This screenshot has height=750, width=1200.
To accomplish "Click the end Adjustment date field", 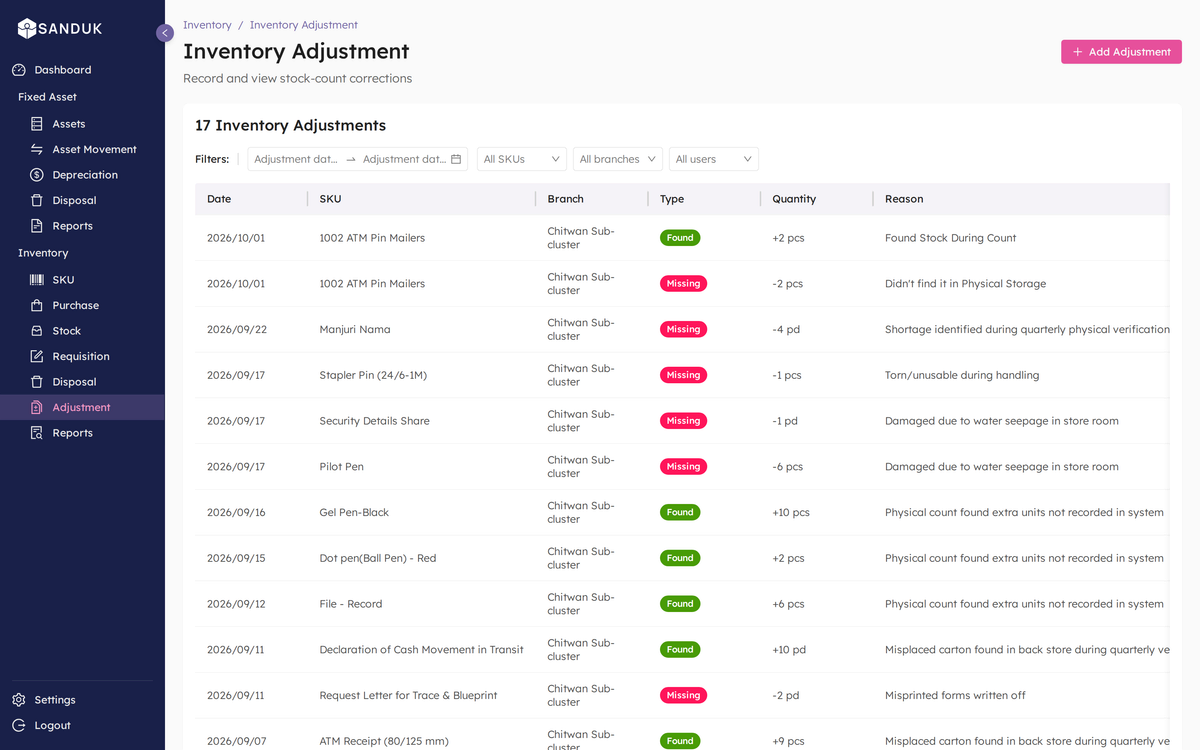I will tap(404, 159).
